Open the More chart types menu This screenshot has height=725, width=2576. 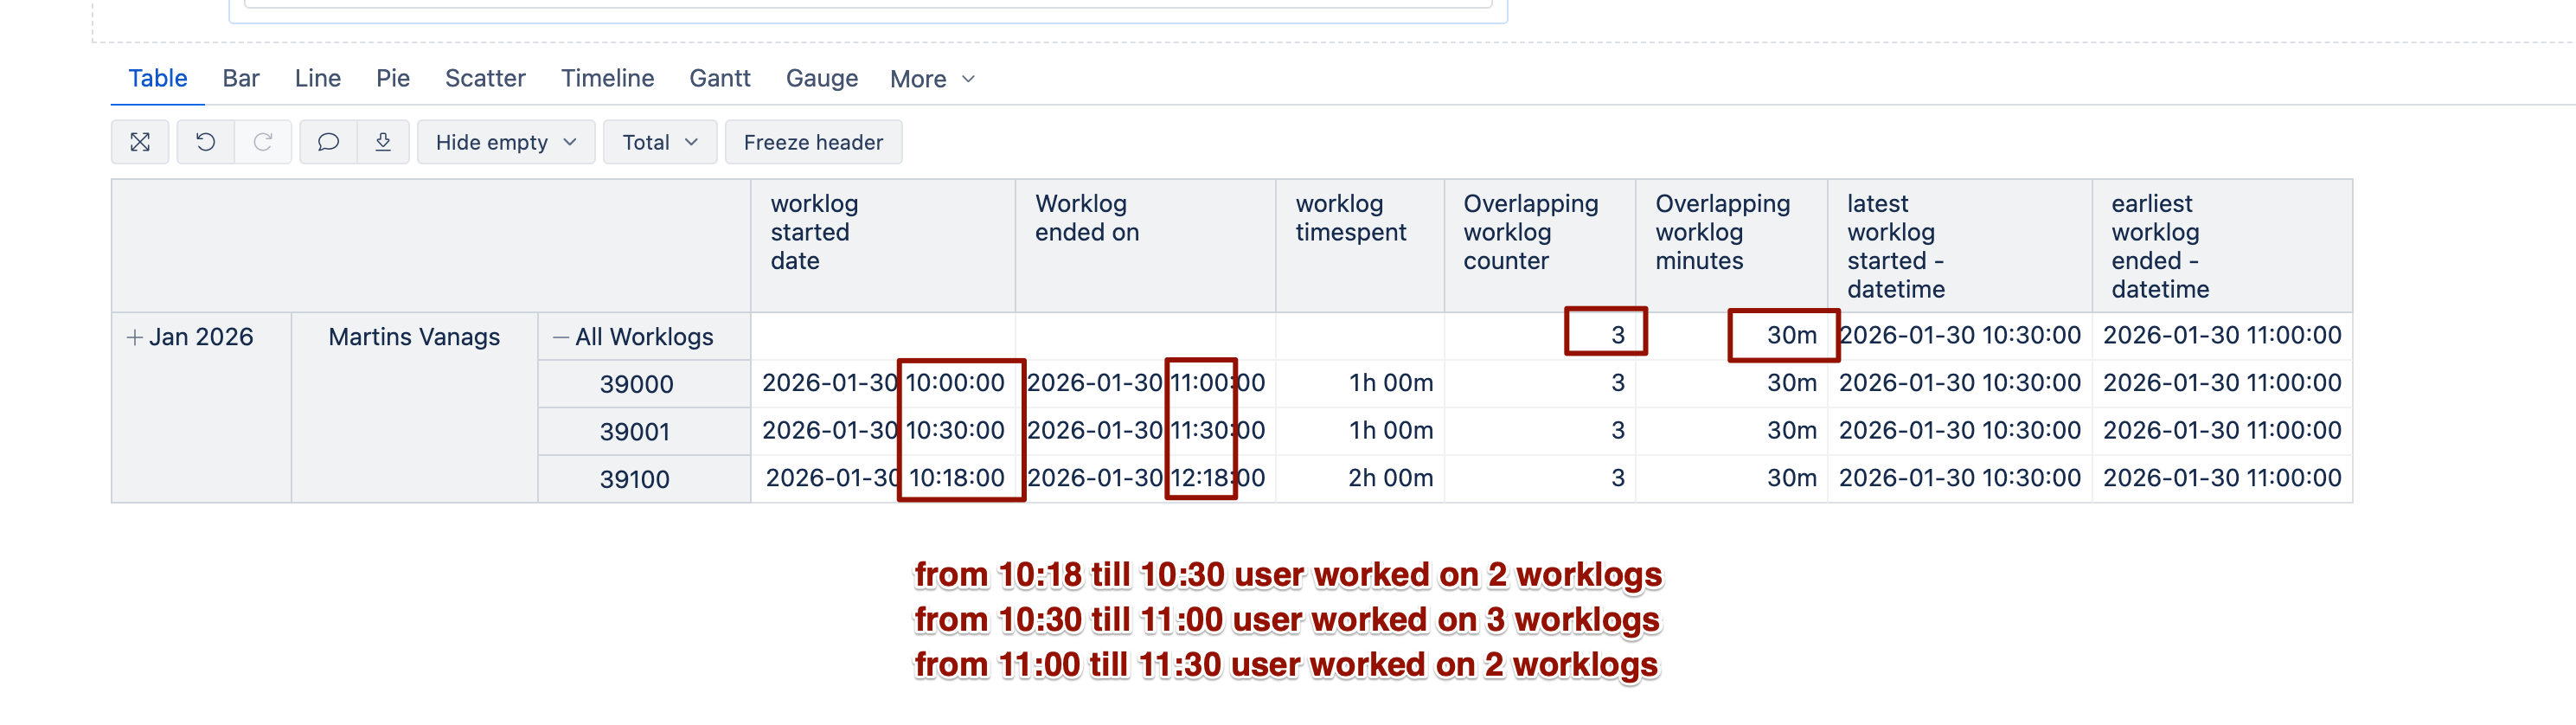pyautogui.click(x=931, y=79)
